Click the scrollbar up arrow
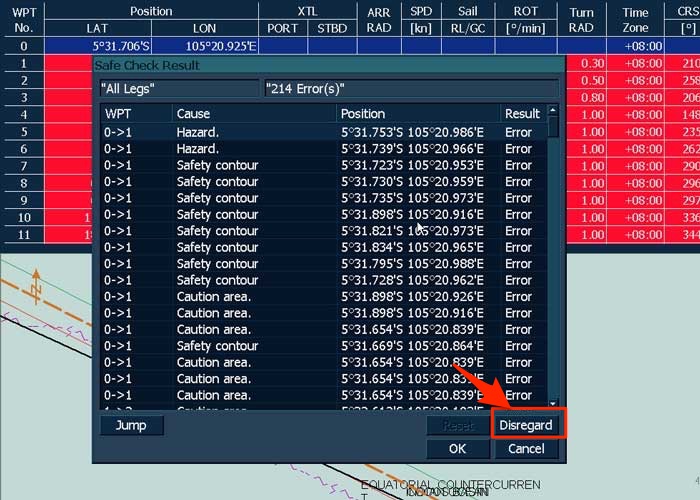Image resolution: width=700 pixels, height=500 pixels. pyautogui.click(x=554, y=112)
